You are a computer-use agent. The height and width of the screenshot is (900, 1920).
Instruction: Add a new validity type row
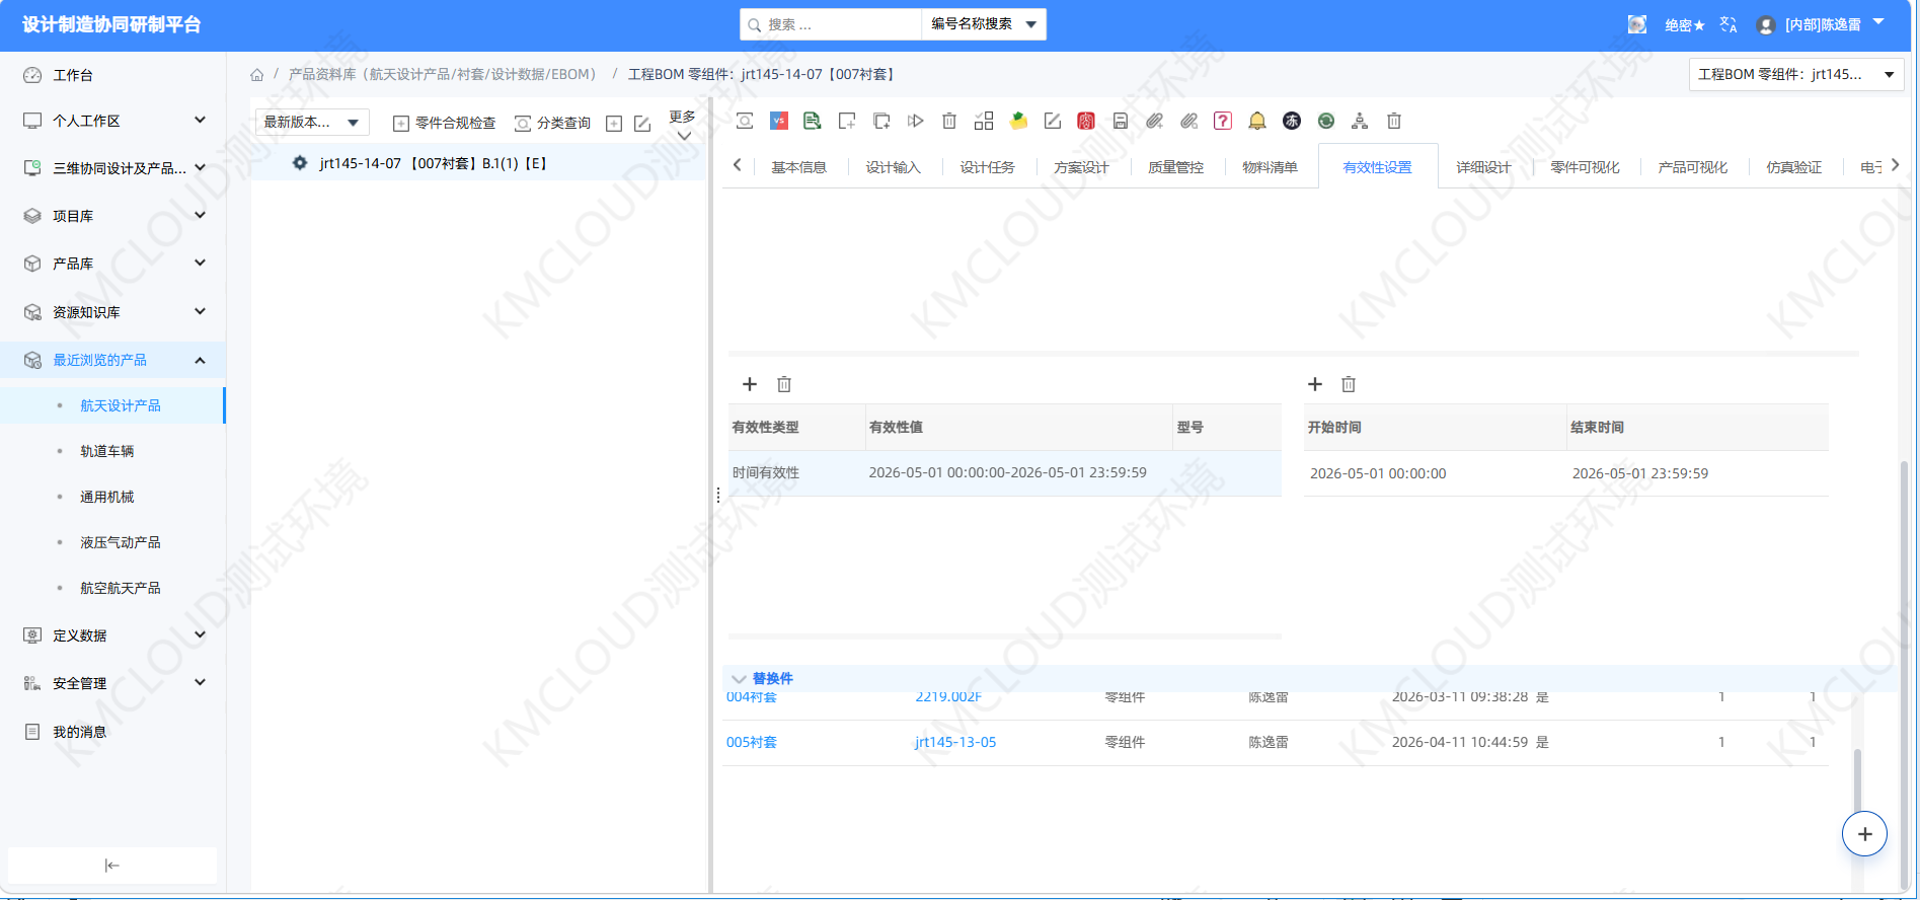point(750,384)
